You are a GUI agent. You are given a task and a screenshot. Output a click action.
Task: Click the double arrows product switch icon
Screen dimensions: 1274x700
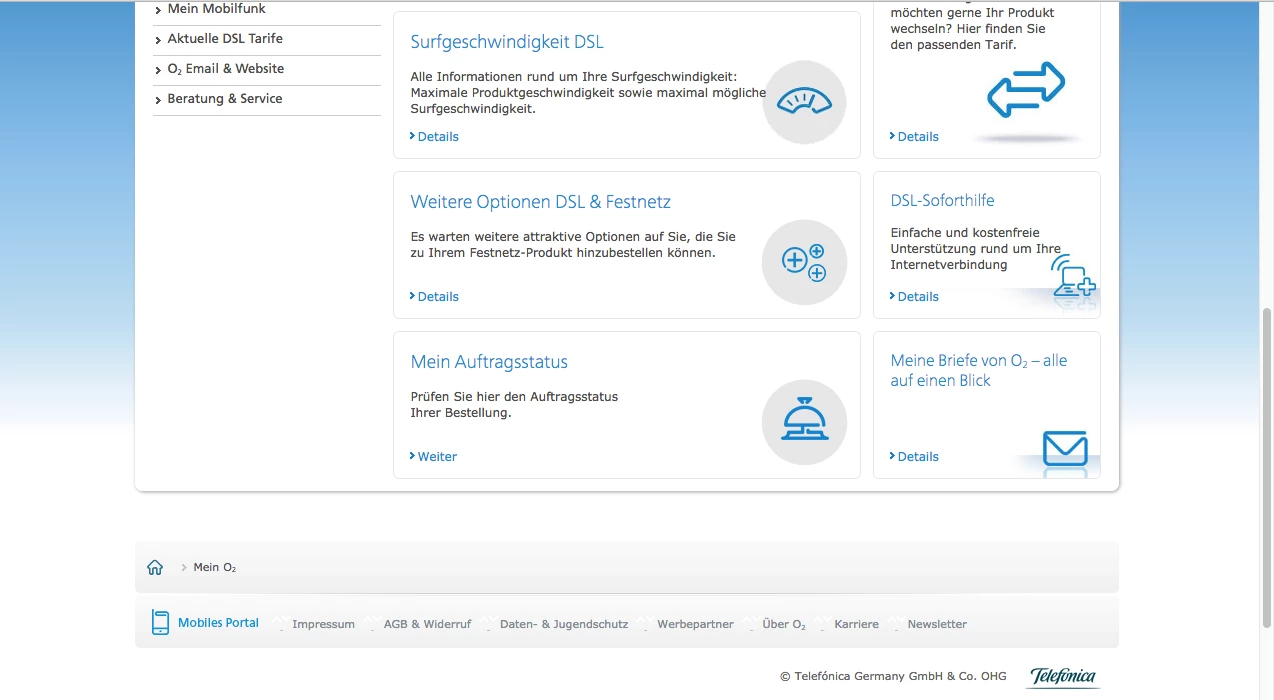pyautogui.click(x=1026, y=90)
